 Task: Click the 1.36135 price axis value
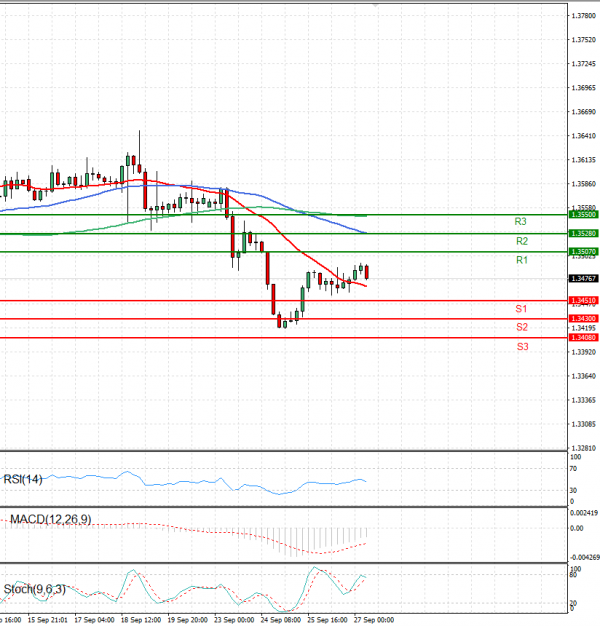click(x=583, y=160)
